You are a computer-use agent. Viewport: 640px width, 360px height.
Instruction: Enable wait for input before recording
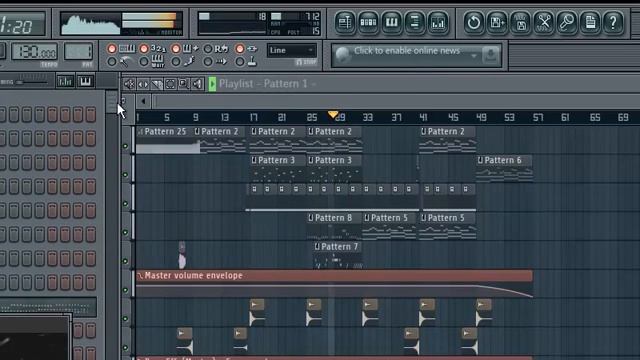point(153,62)
